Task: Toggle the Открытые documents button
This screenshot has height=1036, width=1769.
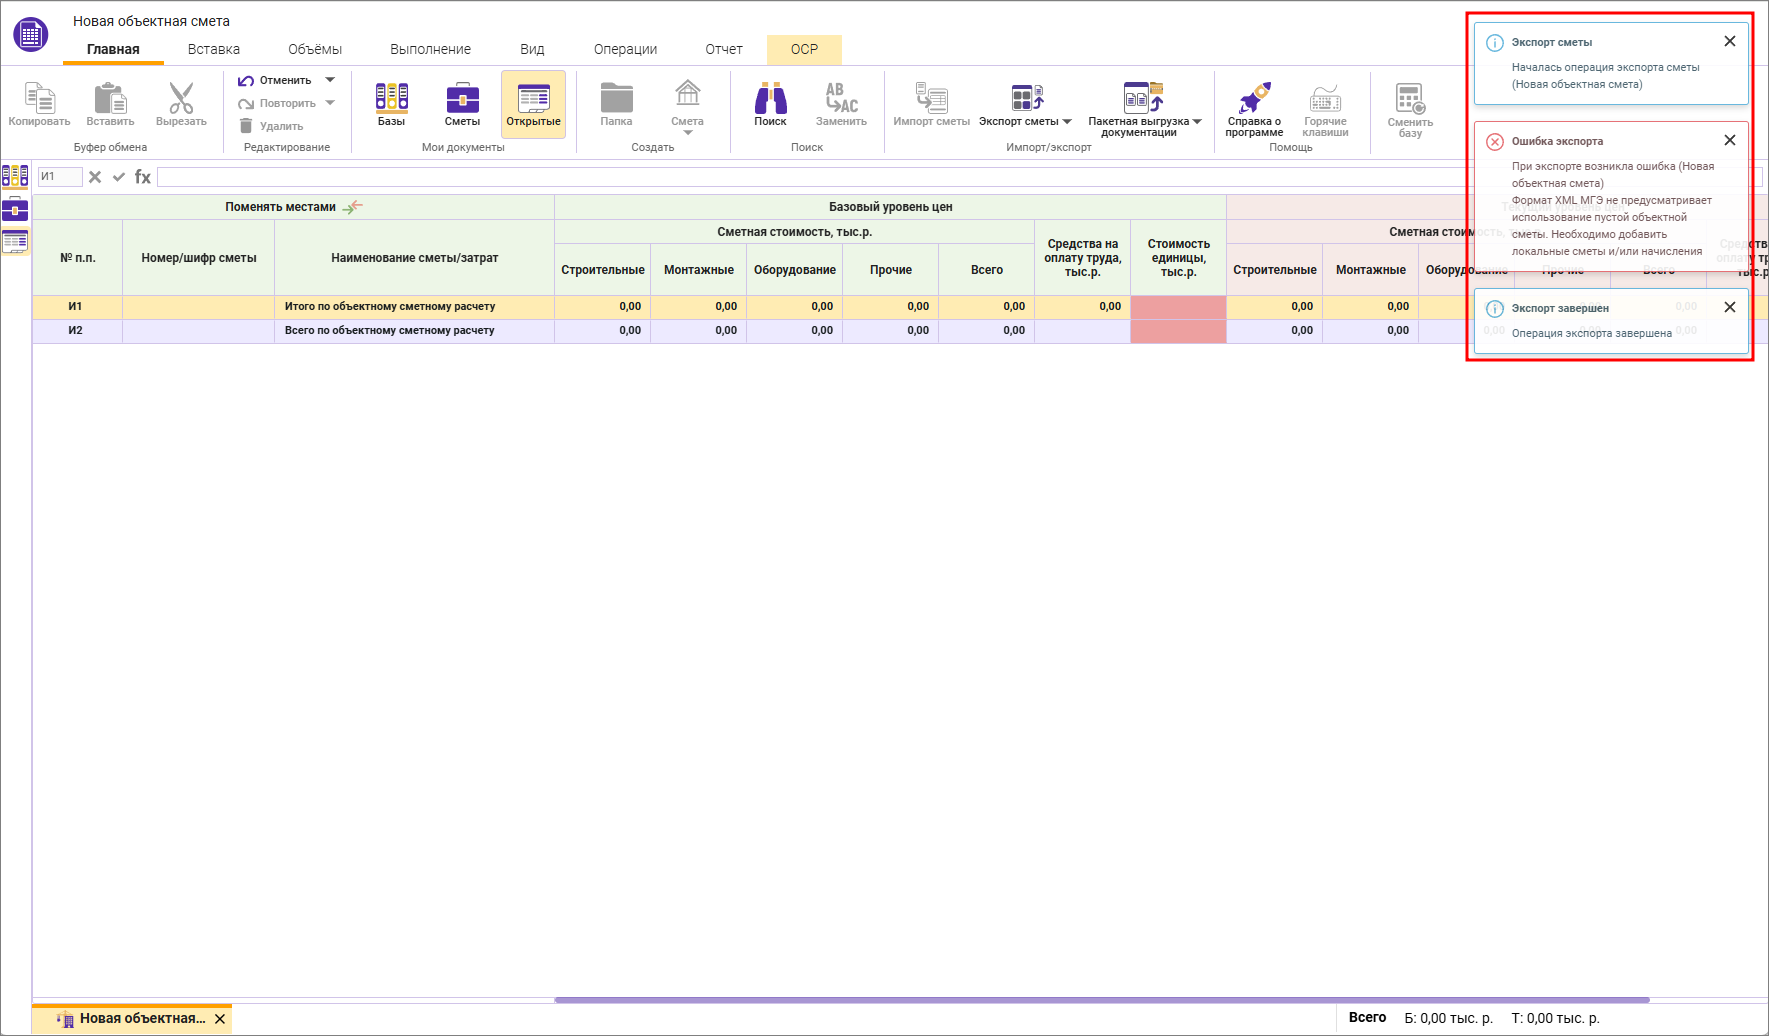Action: click(x=533, y=104)
